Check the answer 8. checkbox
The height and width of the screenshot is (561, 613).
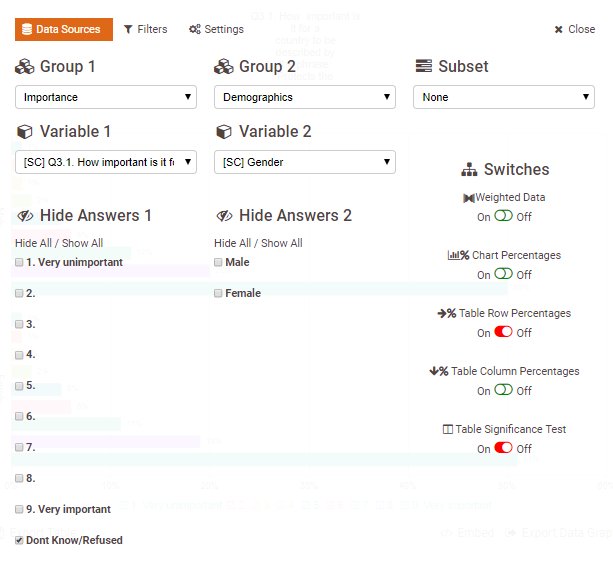coord(19,478)
